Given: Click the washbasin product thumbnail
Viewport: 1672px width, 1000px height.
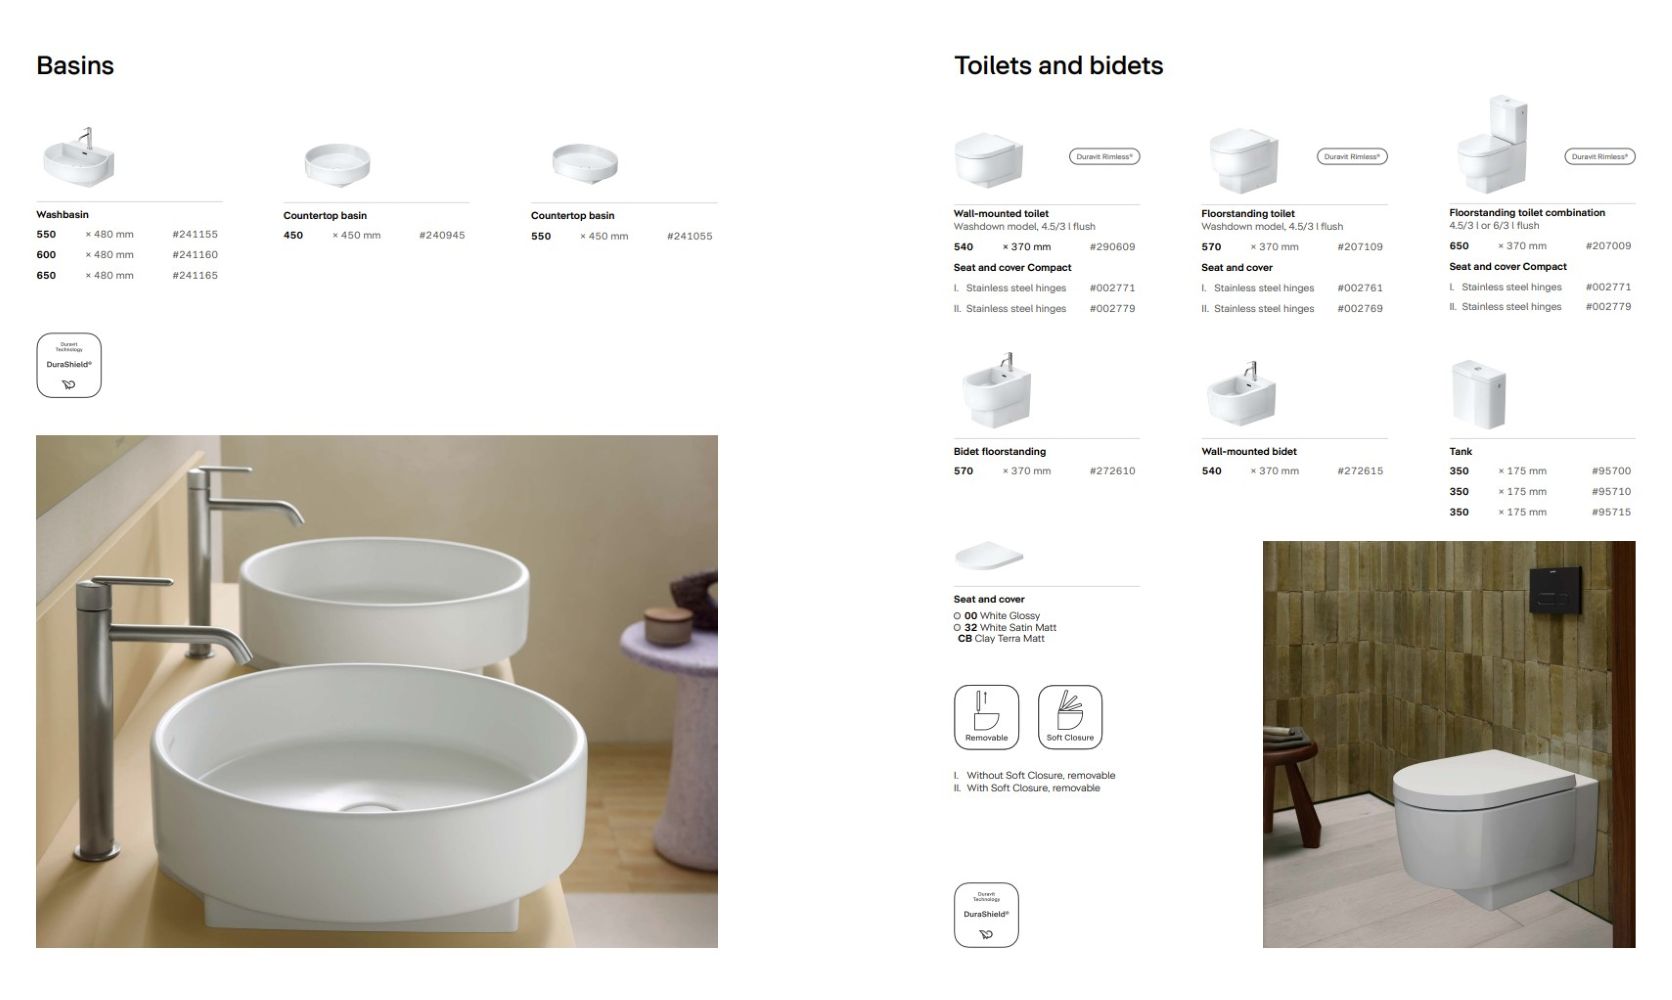Looking at the screenshot, I should [79, 158].
